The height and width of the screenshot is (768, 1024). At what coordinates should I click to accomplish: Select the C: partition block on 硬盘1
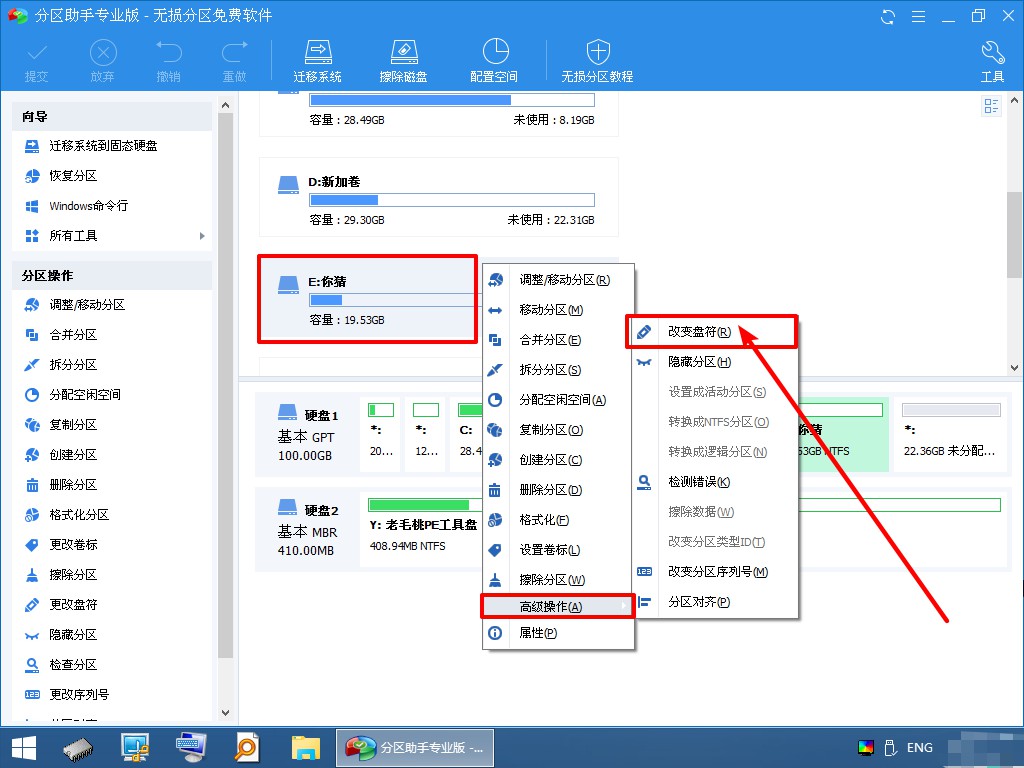click(x=468, y=434)
